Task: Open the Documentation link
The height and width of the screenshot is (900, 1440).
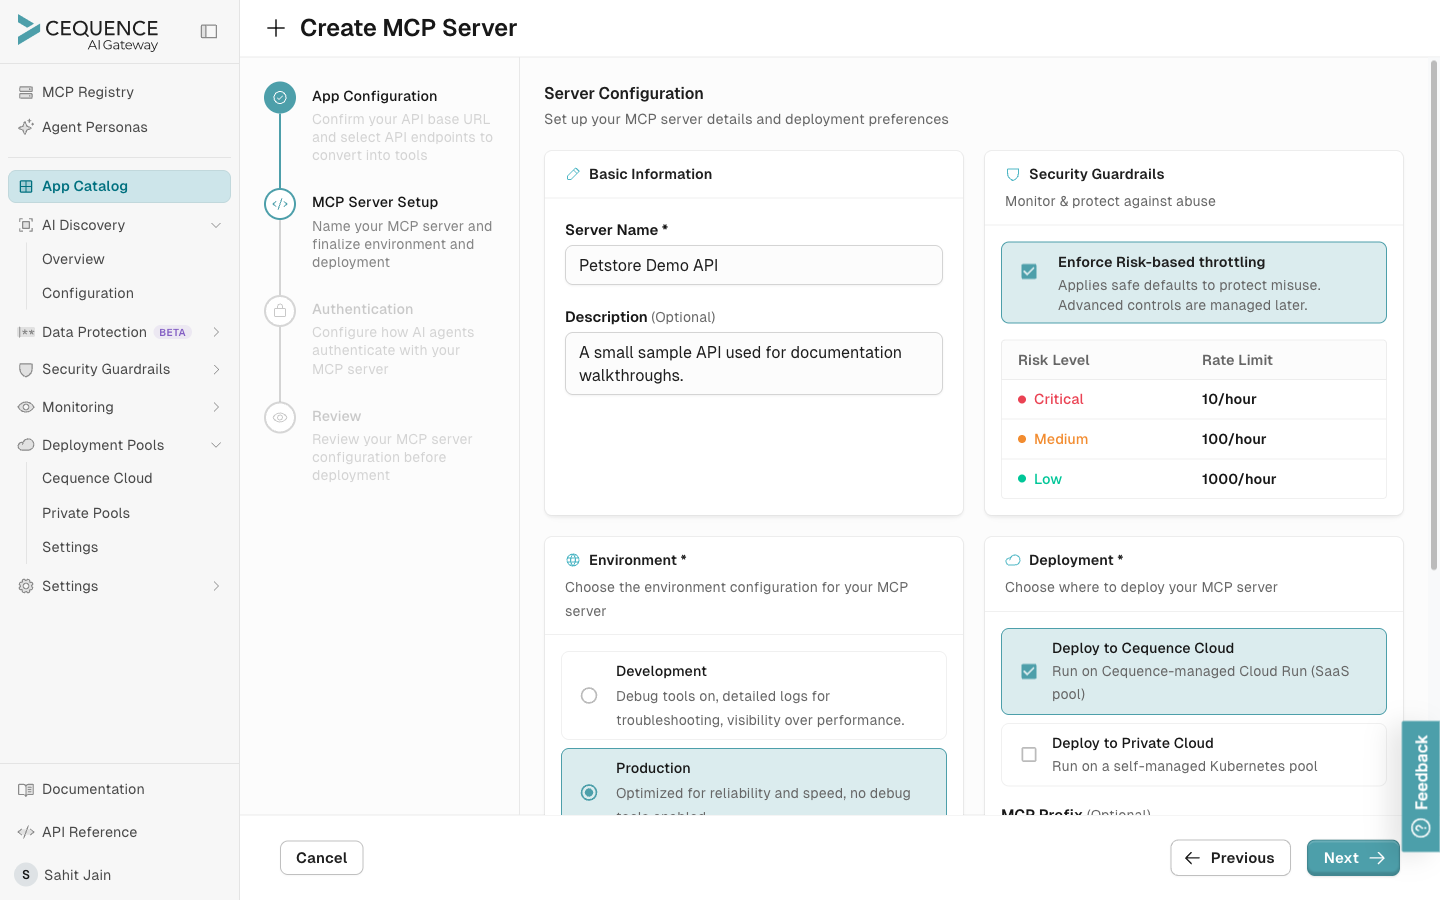Action: point(93,789)
